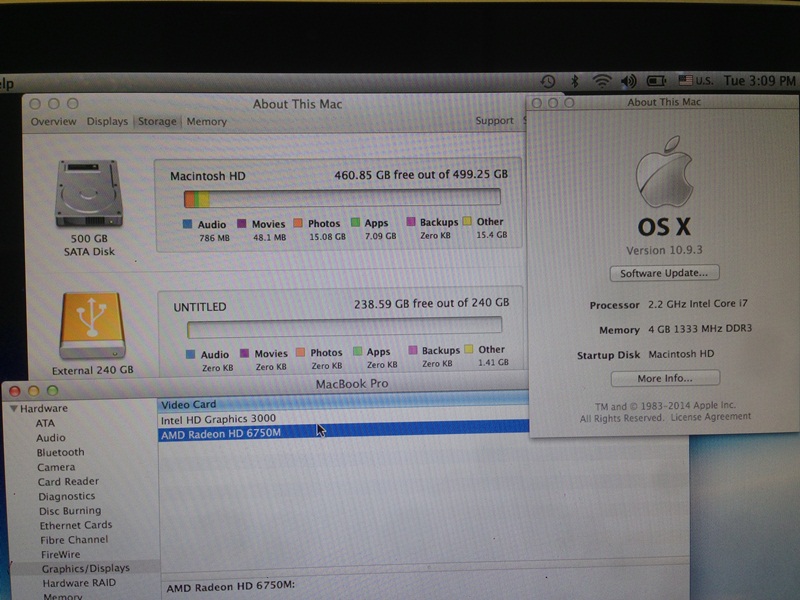This screenshot has width=800, height=600.
Task: Select Card Reader in the Hardware list
Action: pos(68,481)
